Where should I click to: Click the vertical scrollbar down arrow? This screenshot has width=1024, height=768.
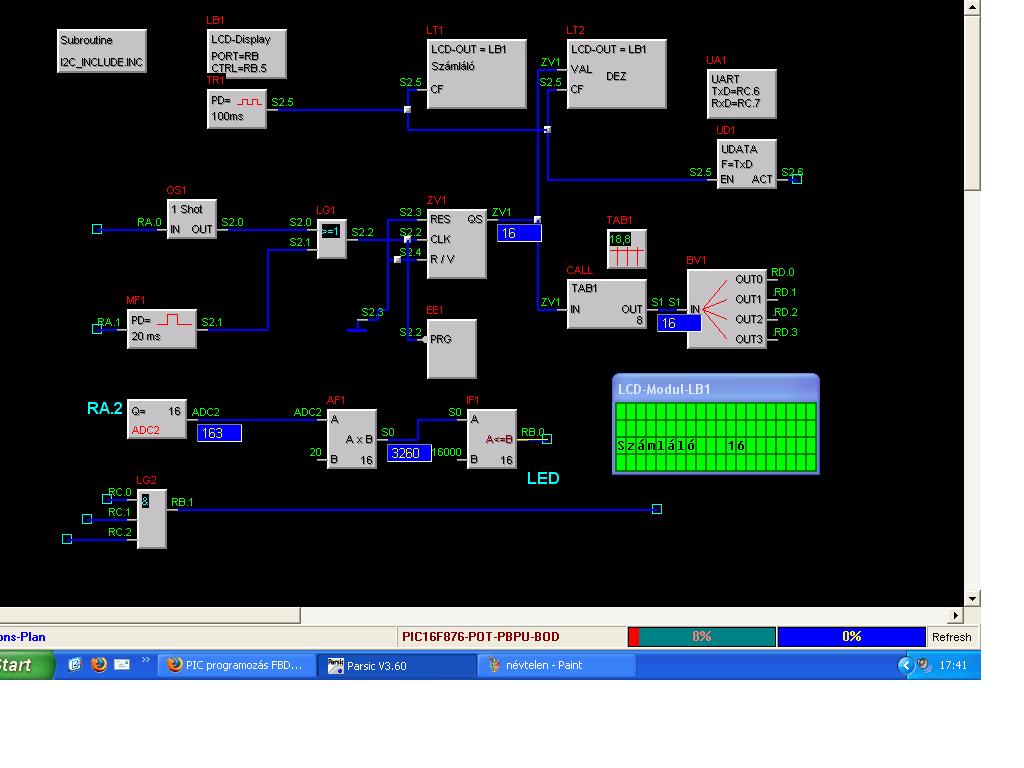(972, 599)
